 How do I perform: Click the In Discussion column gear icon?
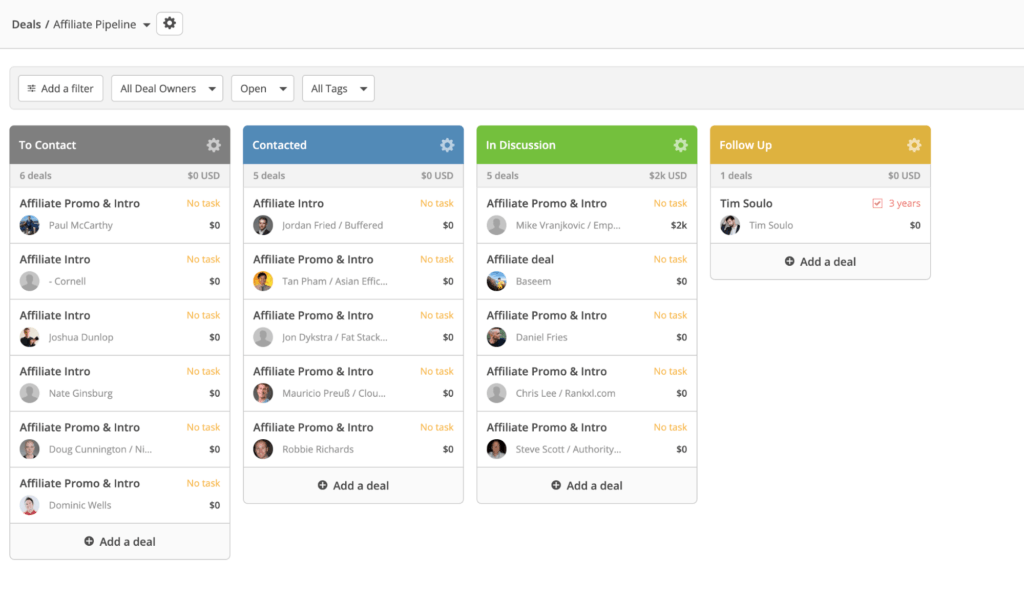click(680, 145)
